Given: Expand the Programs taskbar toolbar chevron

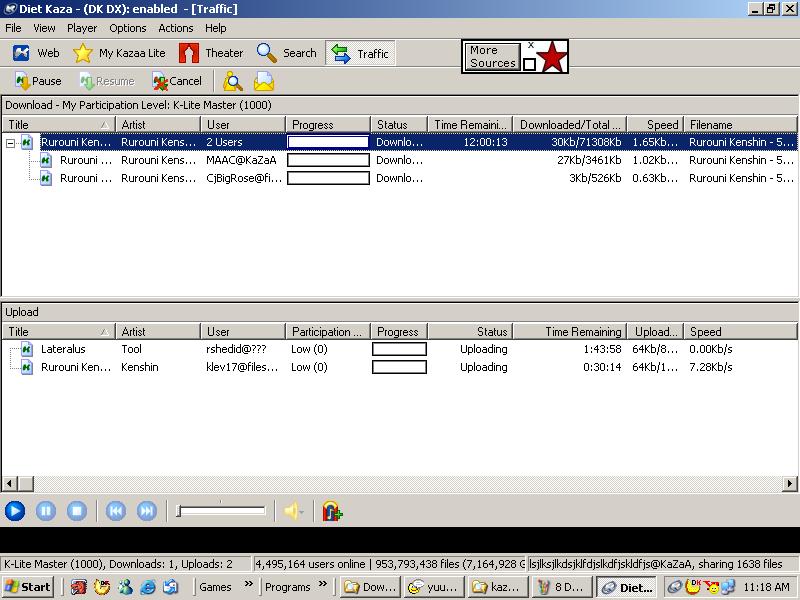Looking at the screenshot, I should [323, 586].
